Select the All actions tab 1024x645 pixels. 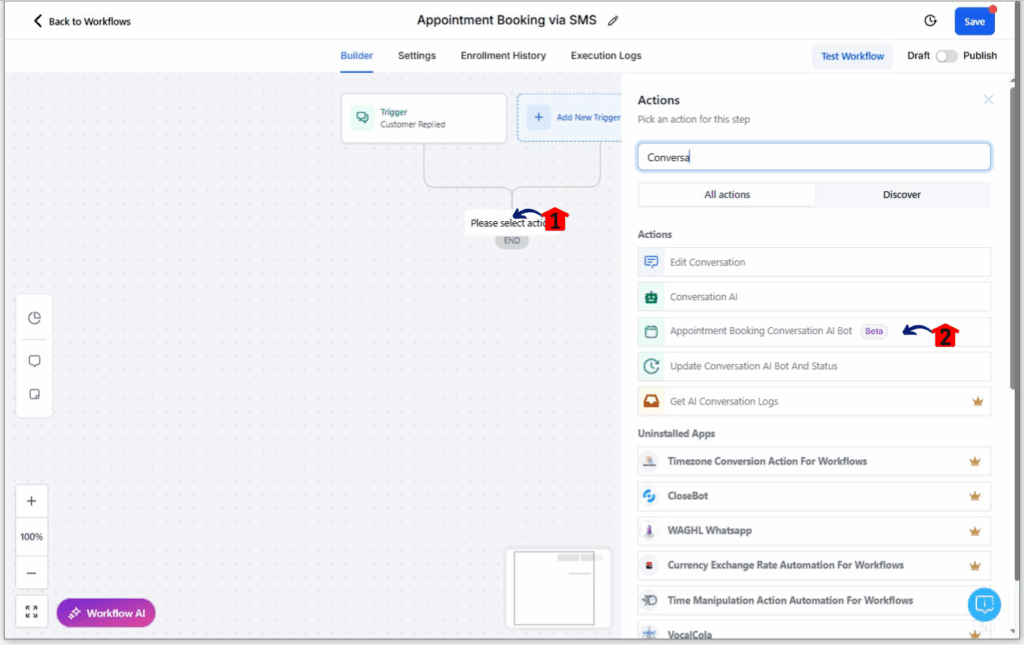727,195
